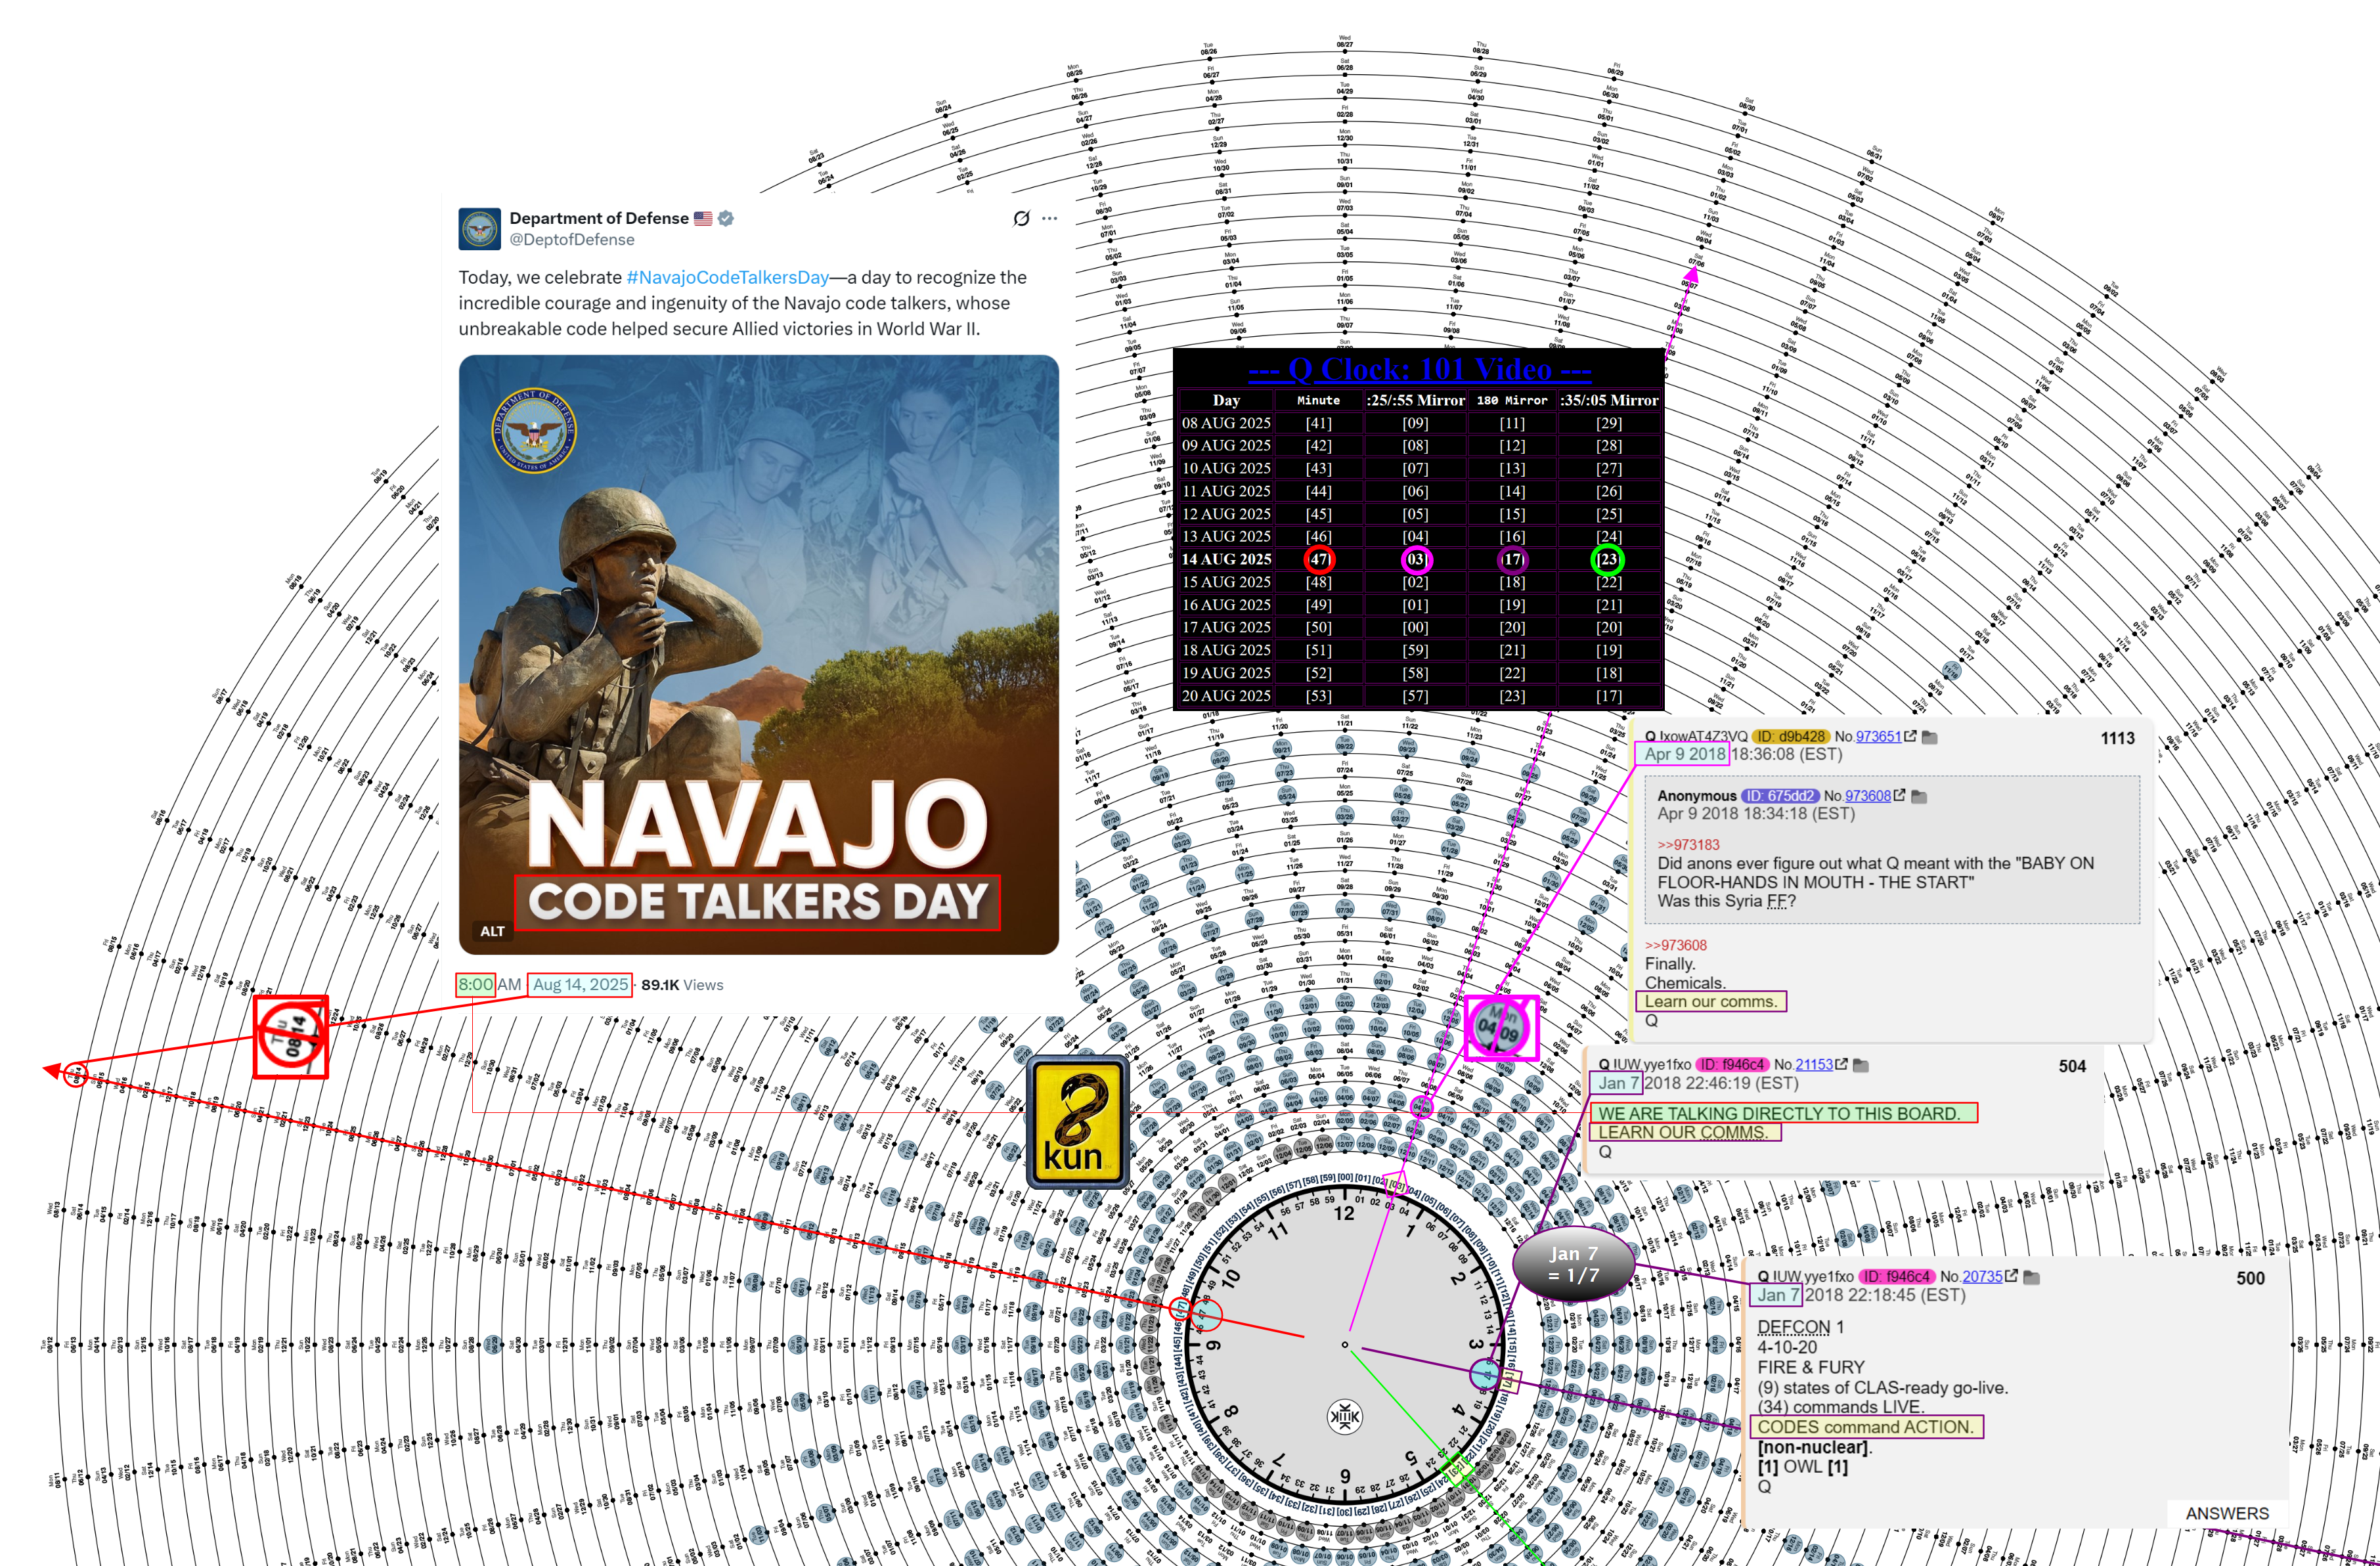
Task: Click the large 12 numeral on the clock face
Action: coord(1344,1213)
